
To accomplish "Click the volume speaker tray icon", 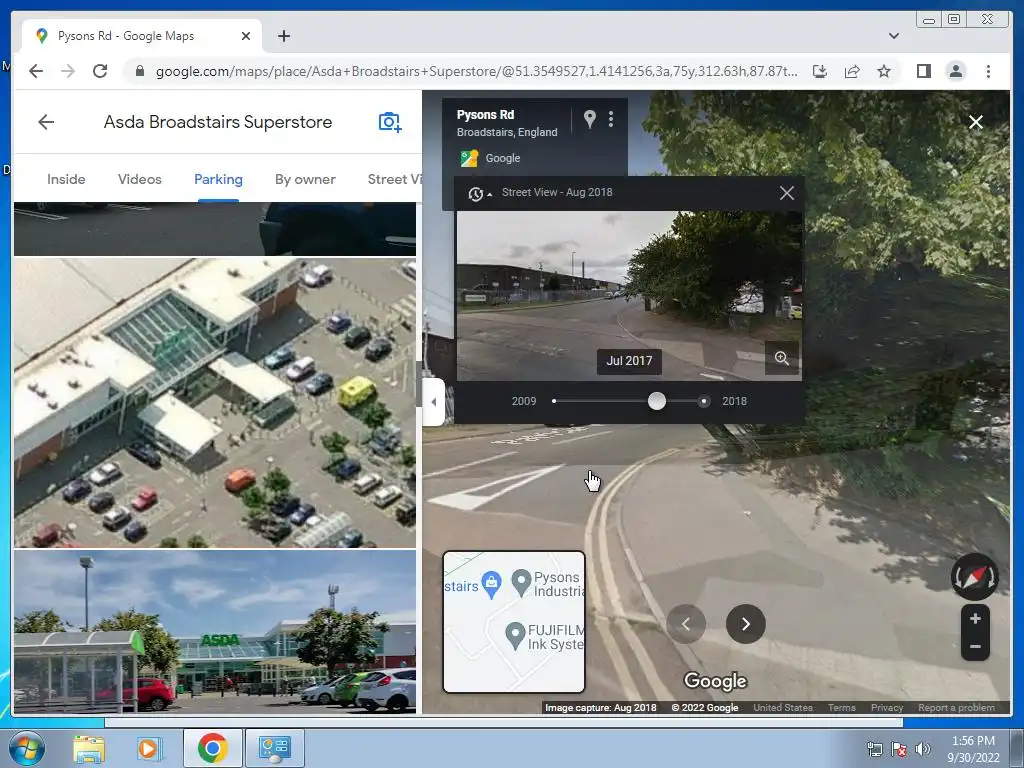I will point(923,749).
